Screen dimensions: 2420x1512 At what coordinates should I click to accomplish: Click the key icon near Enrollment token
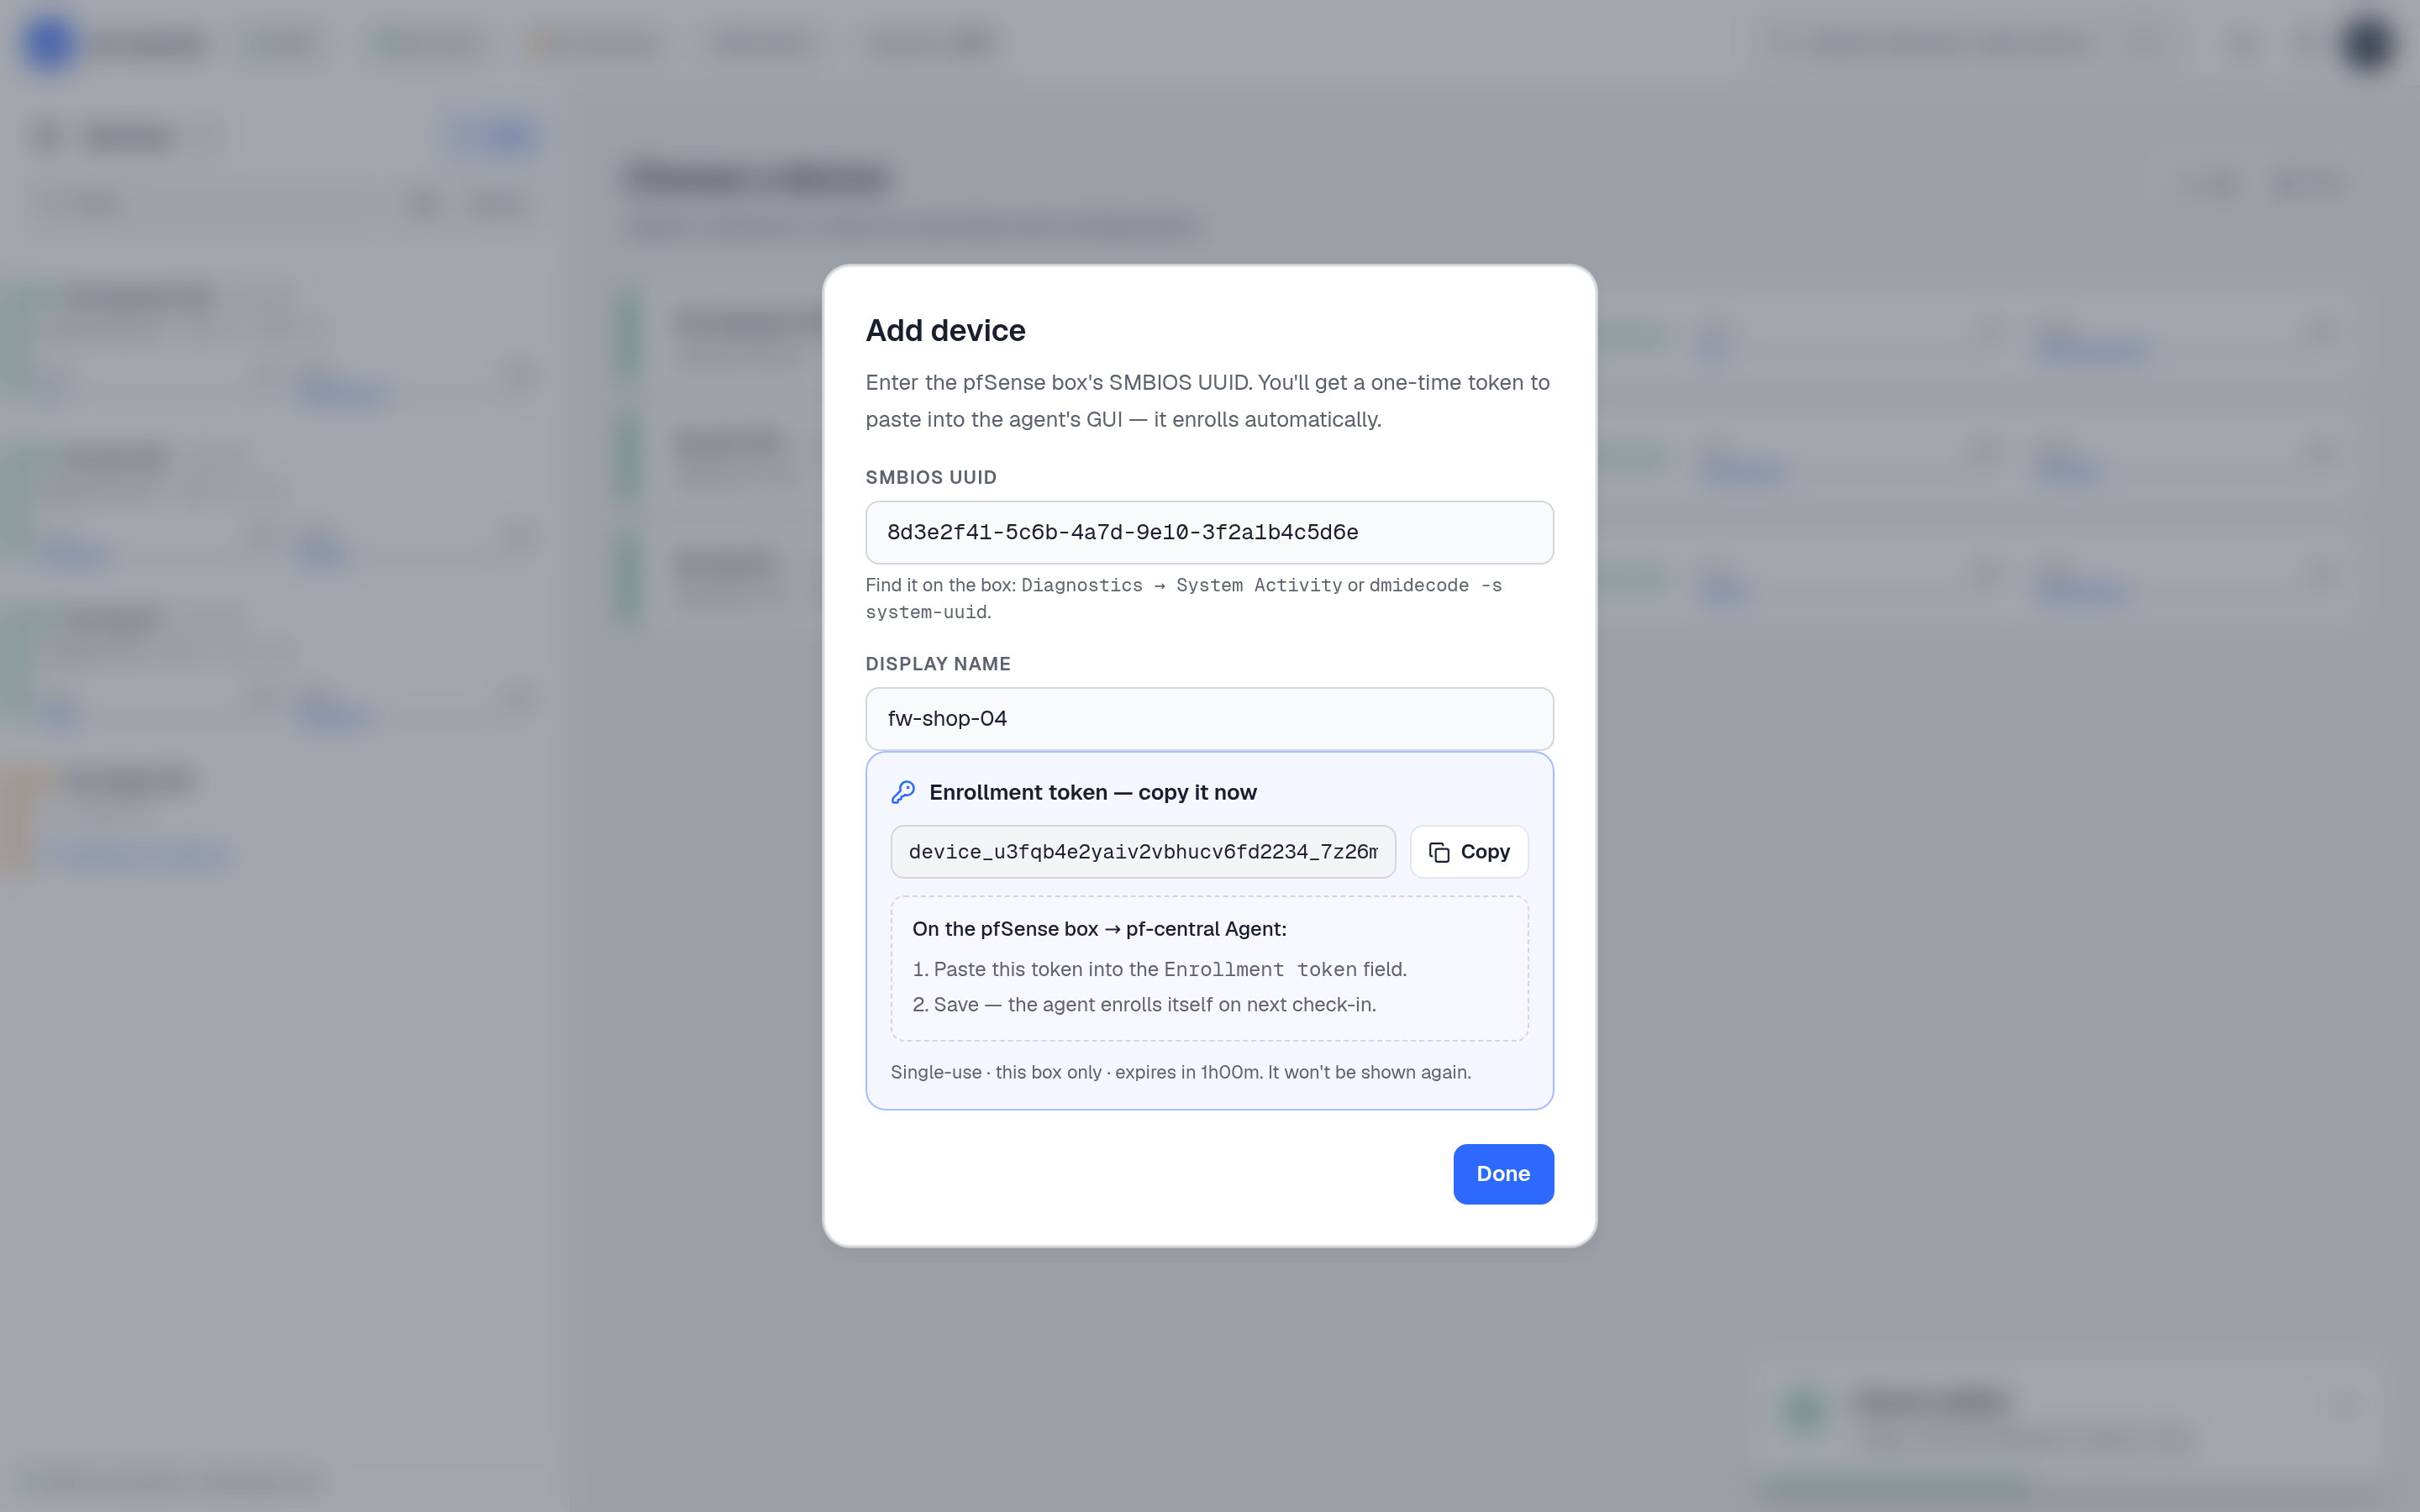(903, 792)
